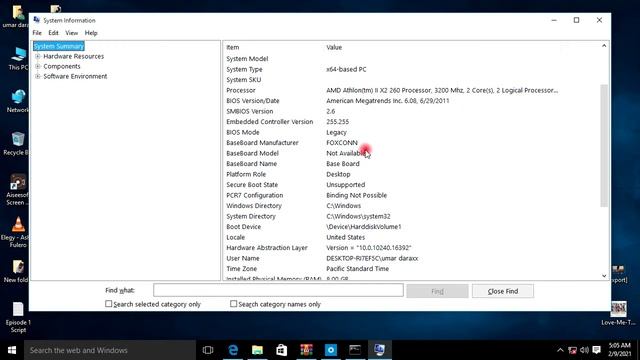Click the details pane scroll down arrow

click(x=604, y=276)
